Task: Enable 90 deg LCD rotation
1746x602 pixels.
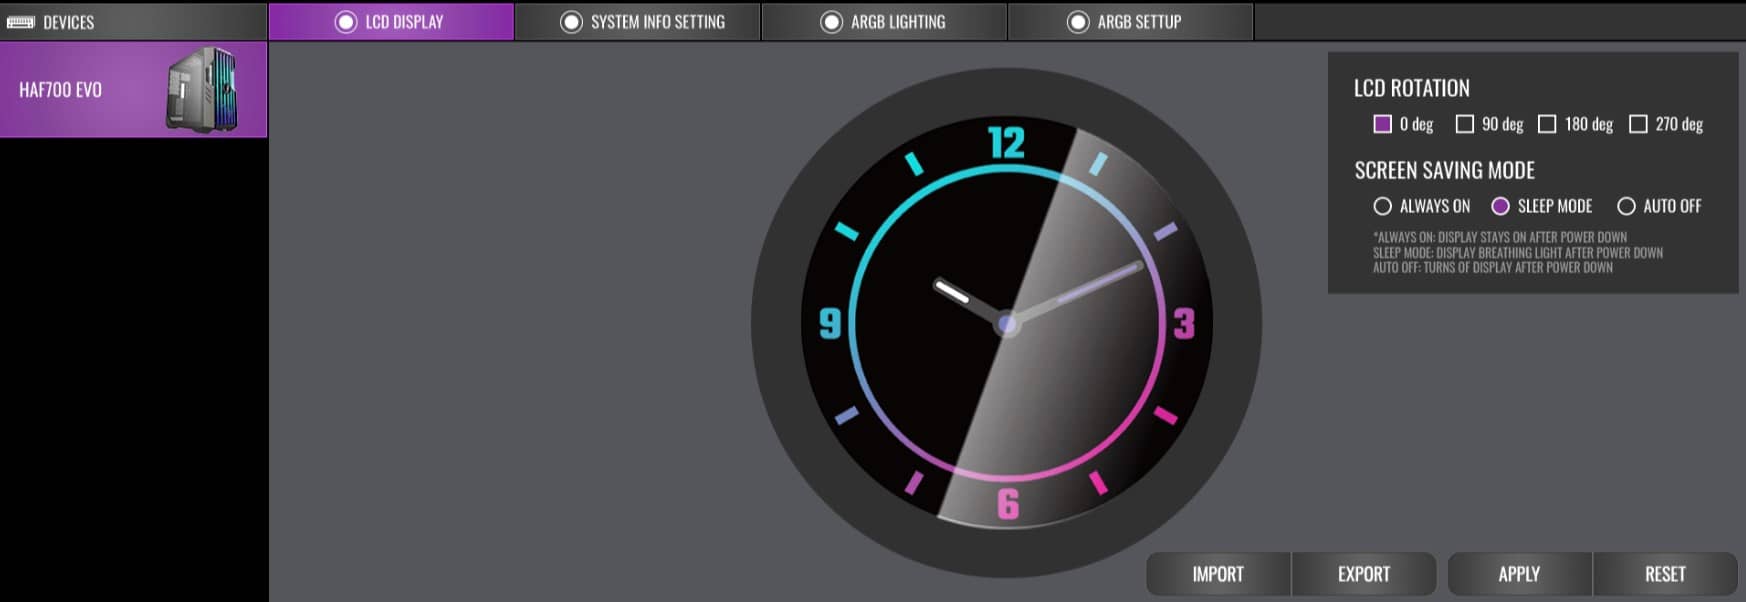Action: (1465, 124)
